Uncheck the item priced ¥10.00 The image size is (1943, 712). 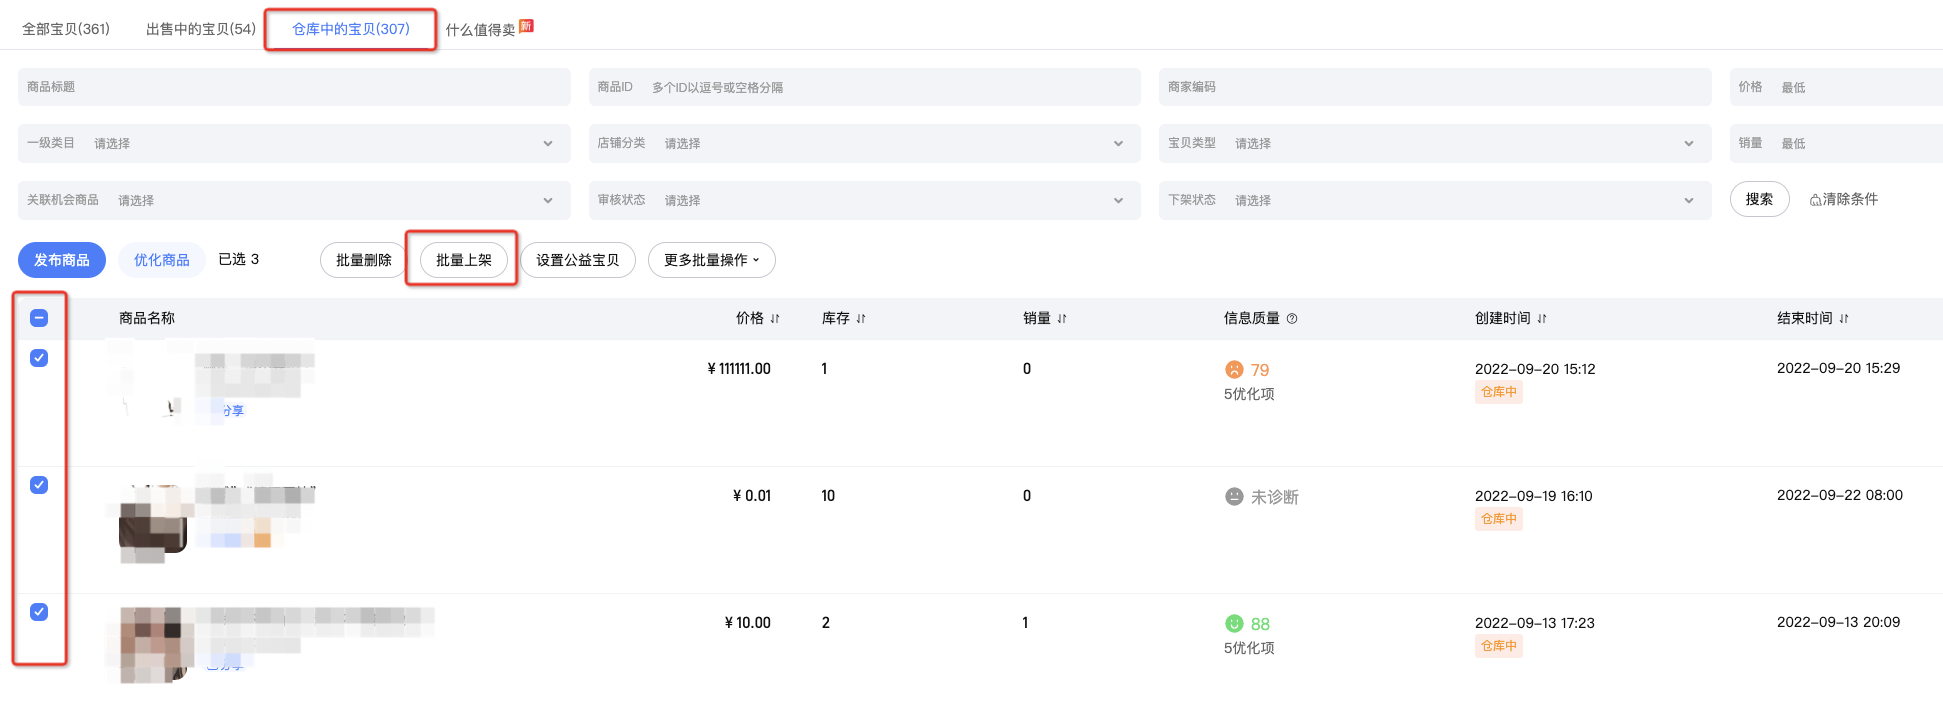point(39,612)
